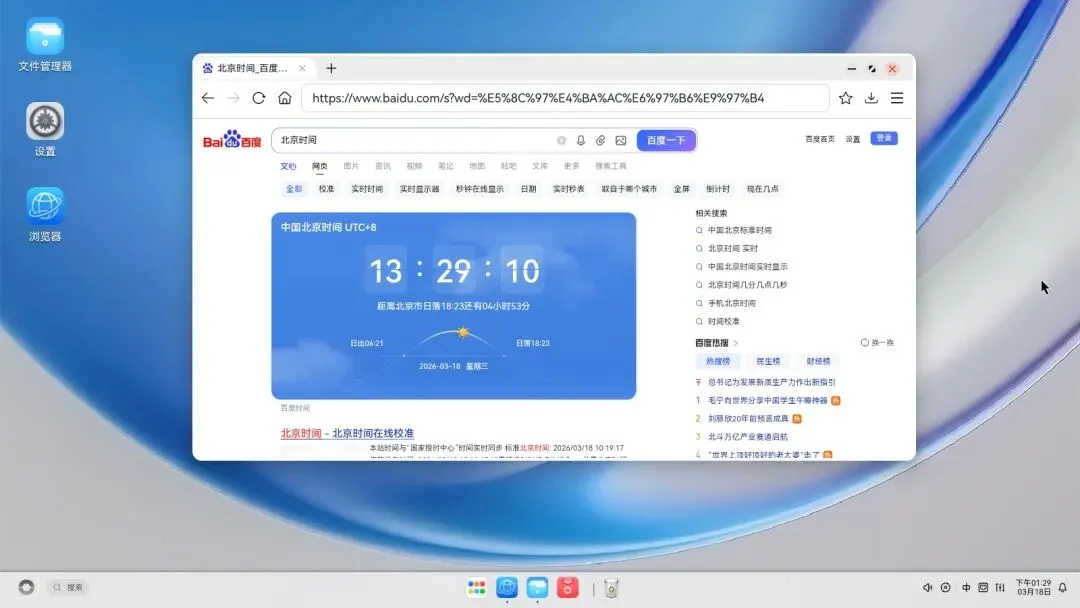This screenshot has width=1080, height=608.
Task: Open the 北京时间 - 北京时间在线校准 result
Action: pos(347,433)
